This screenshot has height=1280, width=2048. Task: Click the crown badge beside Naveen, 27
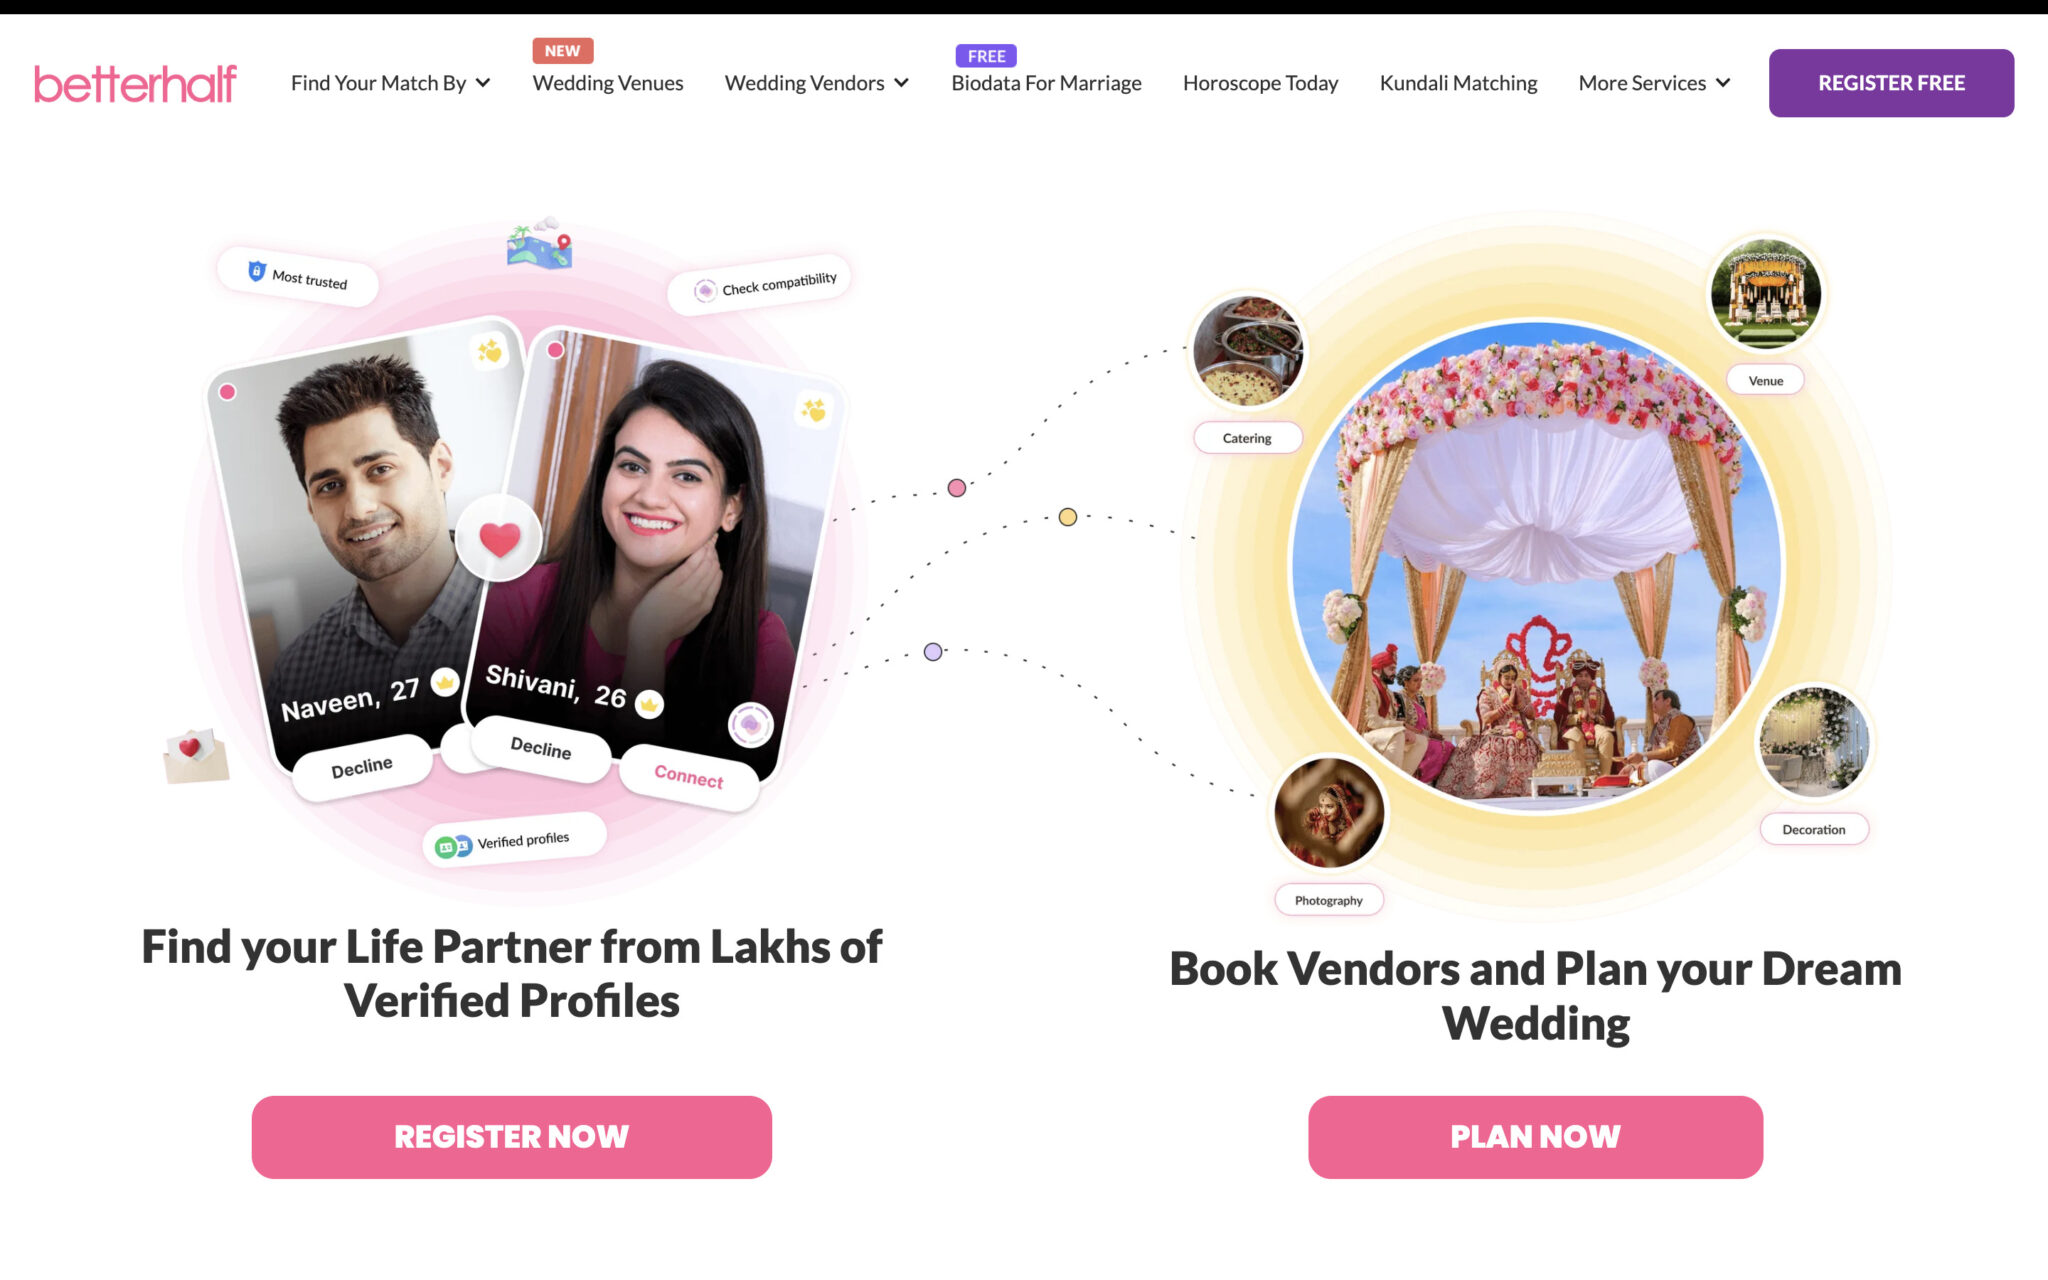(444, 682)
